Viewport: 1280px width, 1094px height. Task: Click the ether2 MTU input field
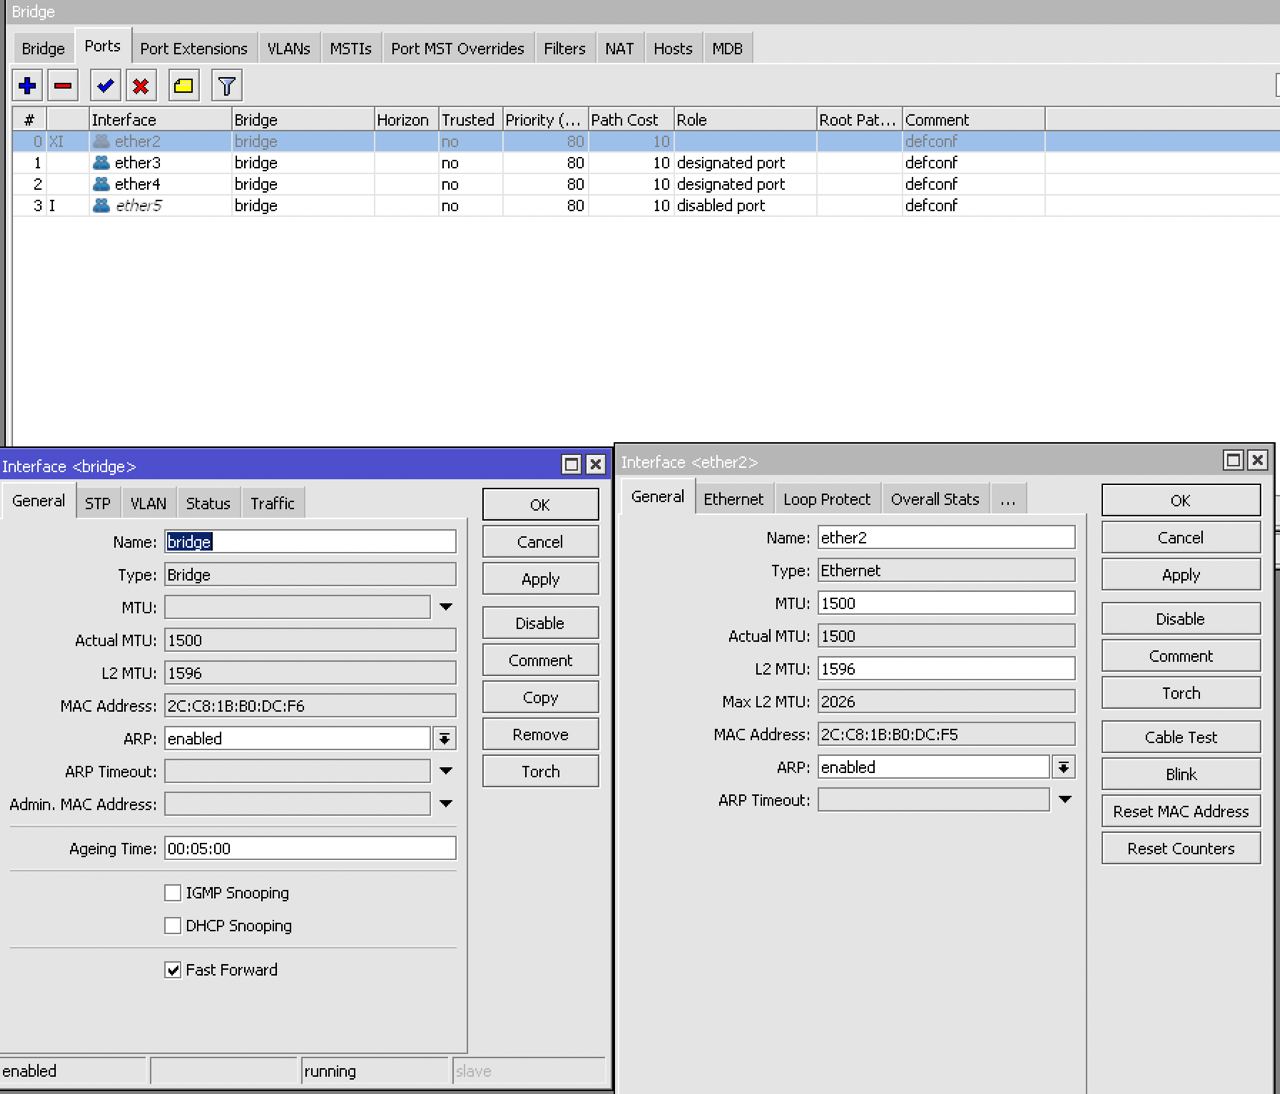[x=946, y=603]
